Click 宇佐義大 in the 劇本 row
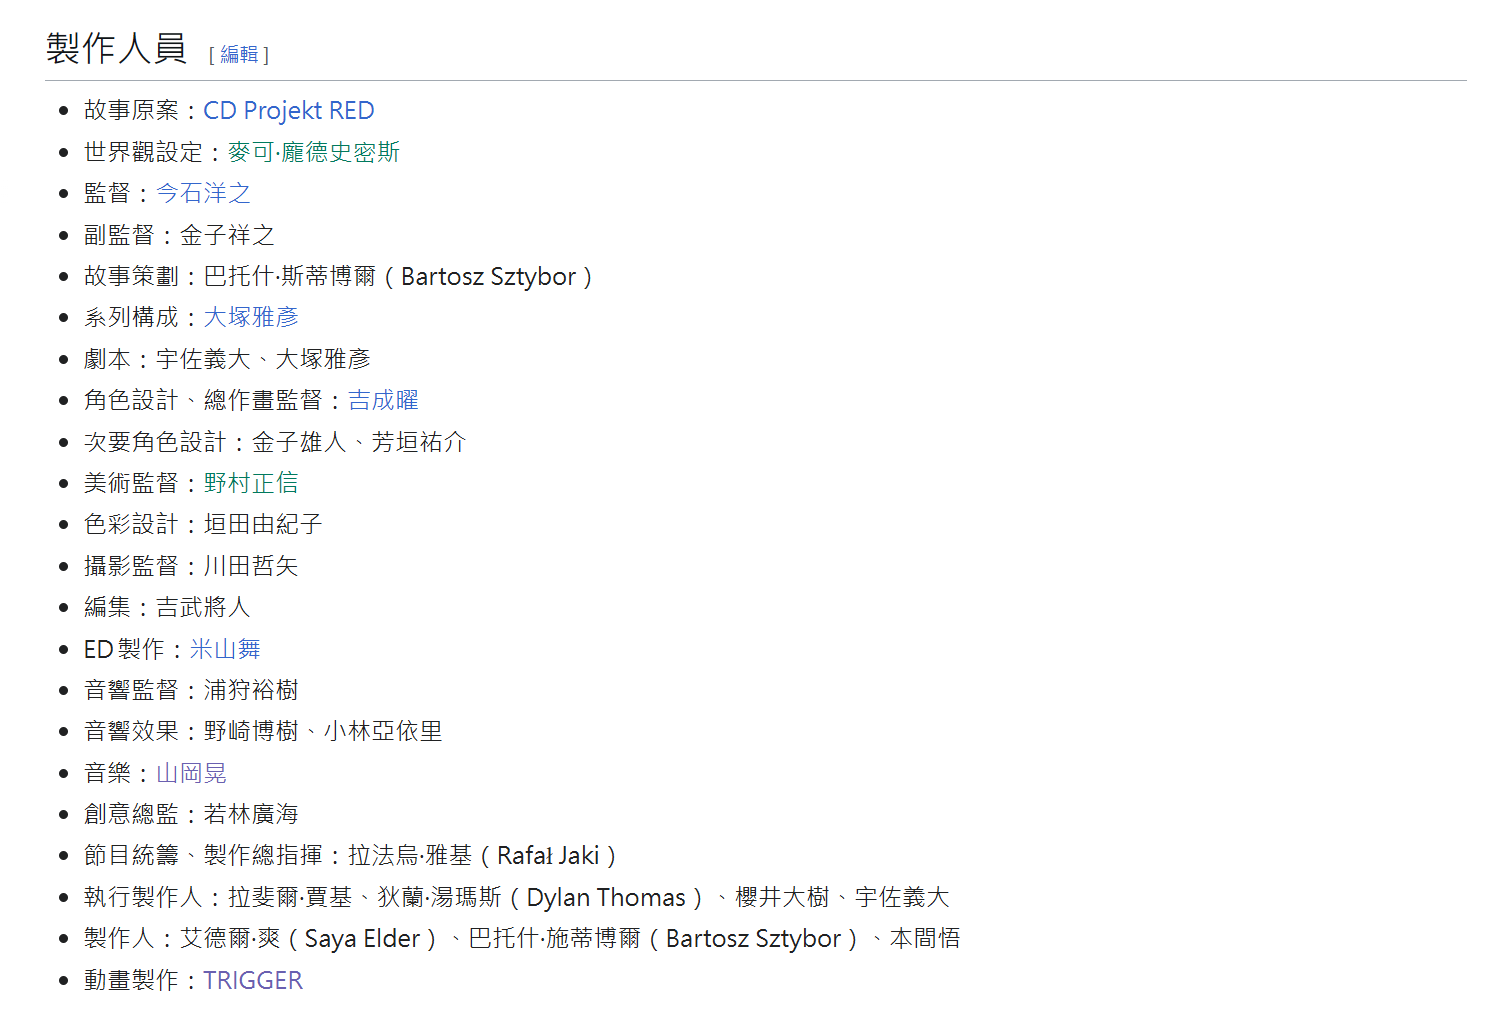This screenshot has width=1487, height=1015. [203, 359]
